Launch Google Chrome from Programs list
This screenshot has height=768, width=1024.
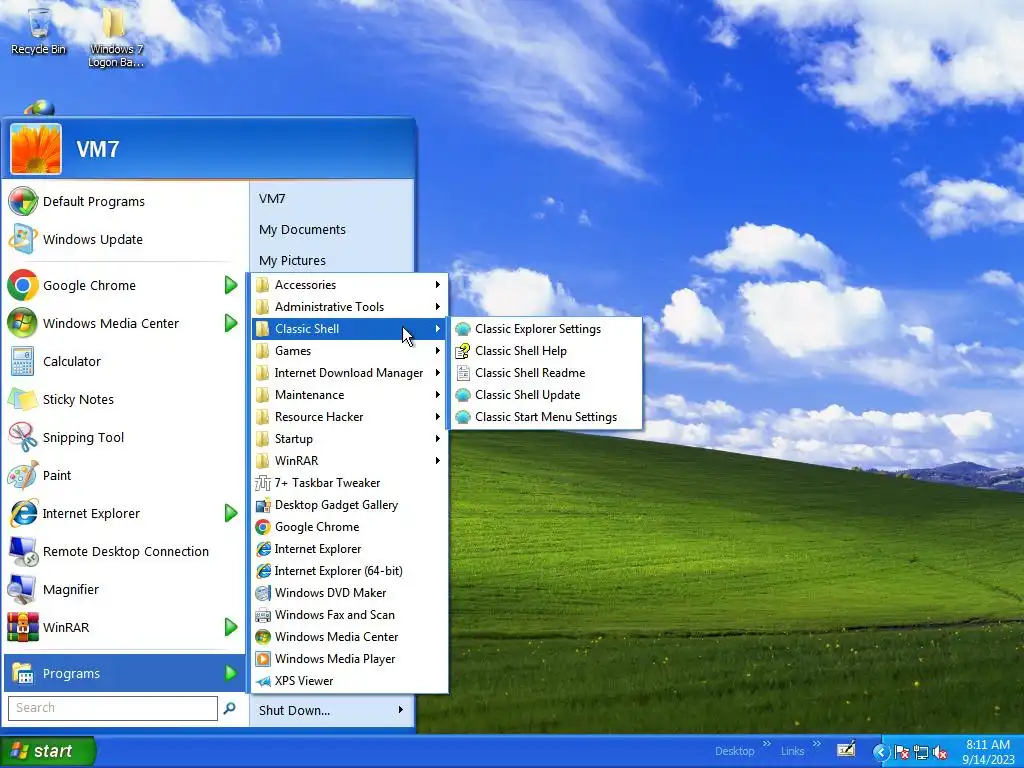(349, 526)
